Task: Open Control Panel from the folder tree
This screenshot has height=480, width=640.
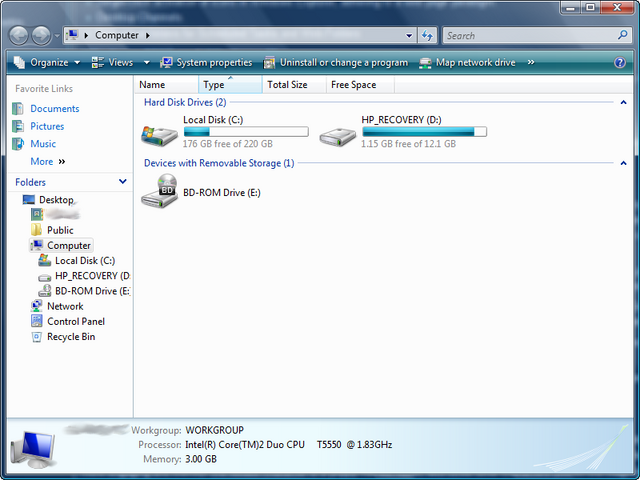Action: coord(76,322)
